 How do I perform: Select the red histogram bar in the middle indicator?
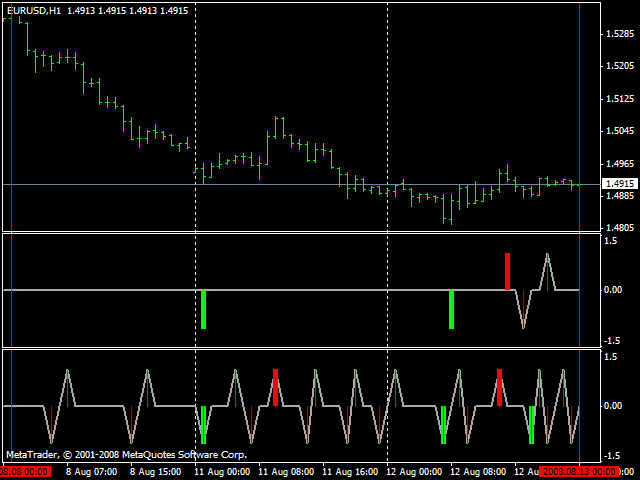tap(507, 271)
